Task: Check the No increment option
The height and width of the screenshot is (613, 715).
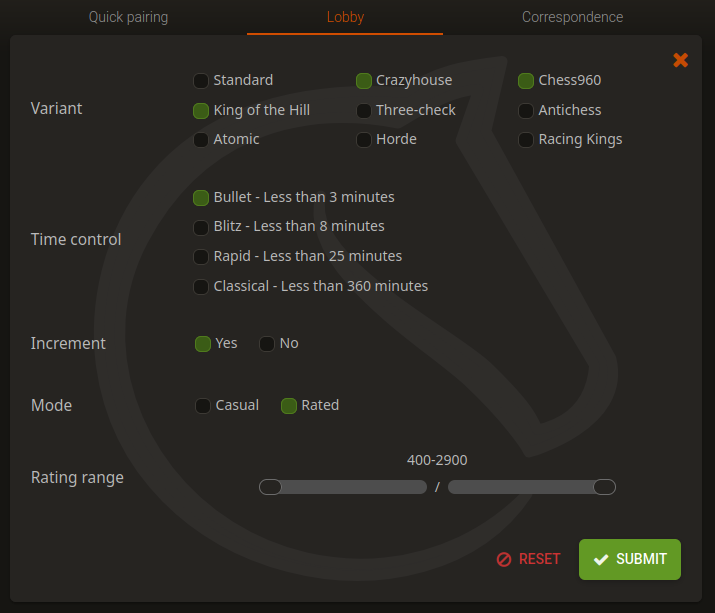Action: point(267,344)
